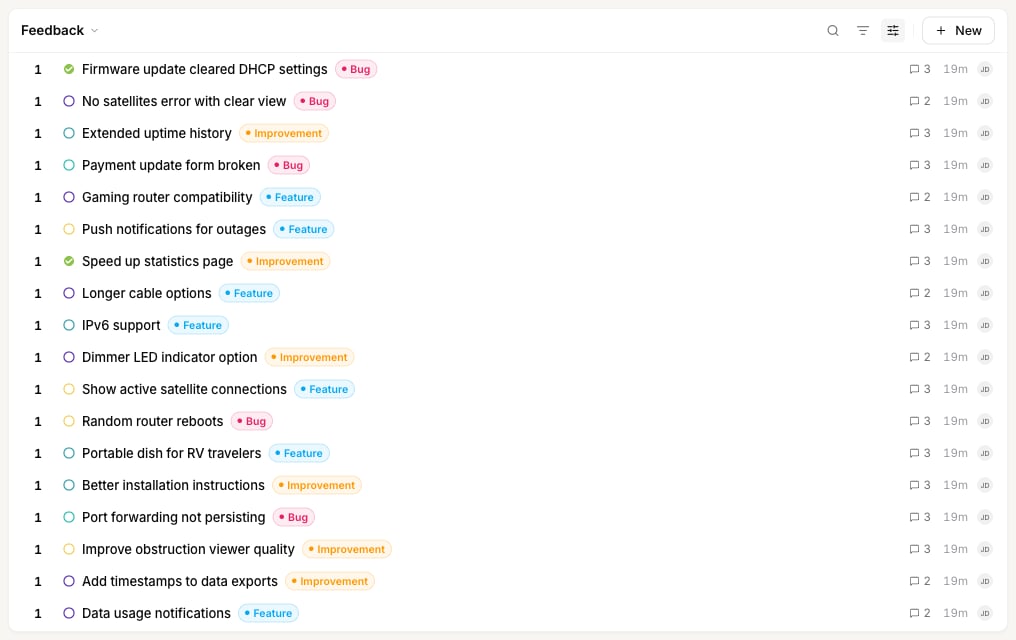
Task: Open the filter icon in header
Action: (862, 30)
